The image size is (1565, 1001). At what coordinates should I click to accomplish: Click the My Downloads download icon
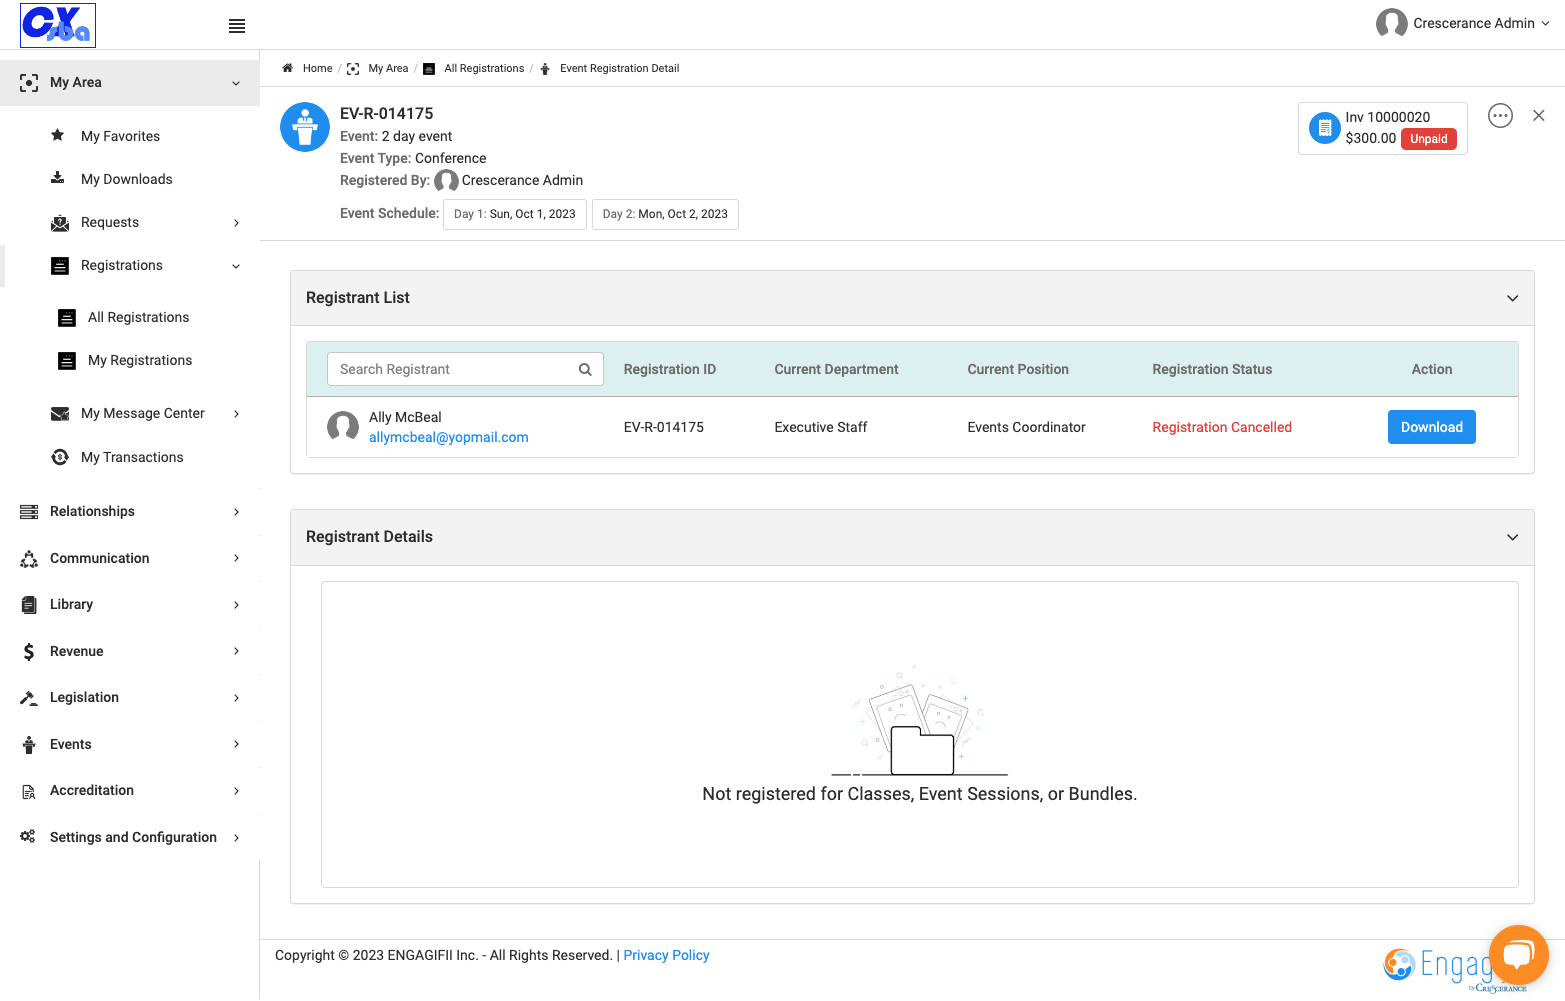[58, 178]
